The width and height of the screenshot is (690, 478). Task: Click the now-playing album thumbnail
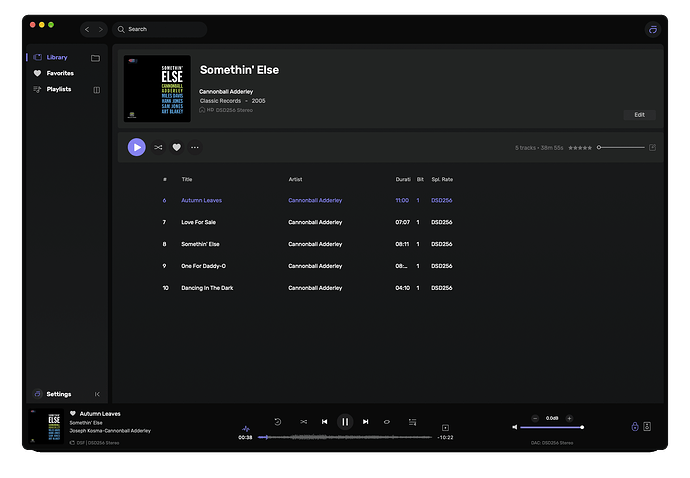46,427
